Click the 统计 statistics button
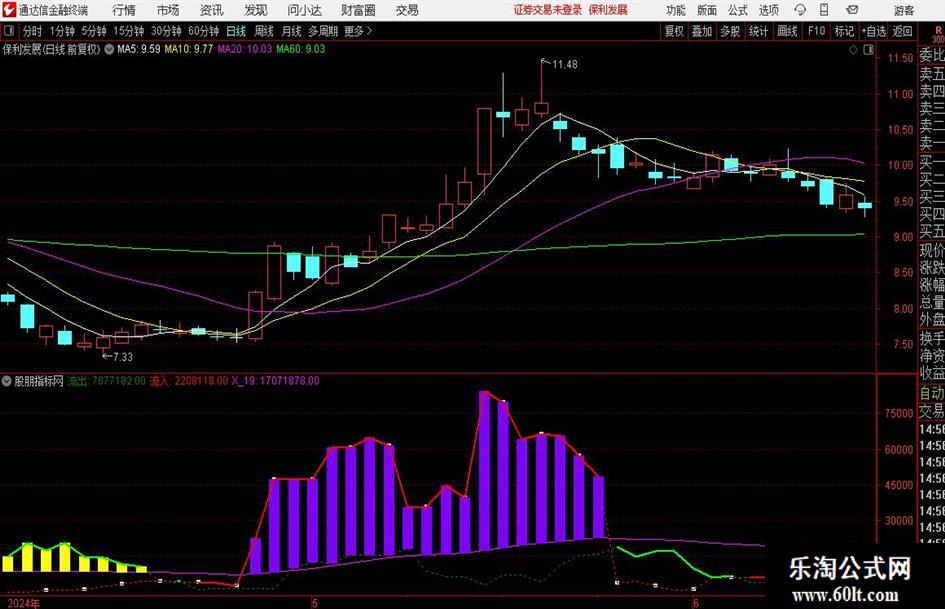This screenshot has width=945, height=609. 758,31
